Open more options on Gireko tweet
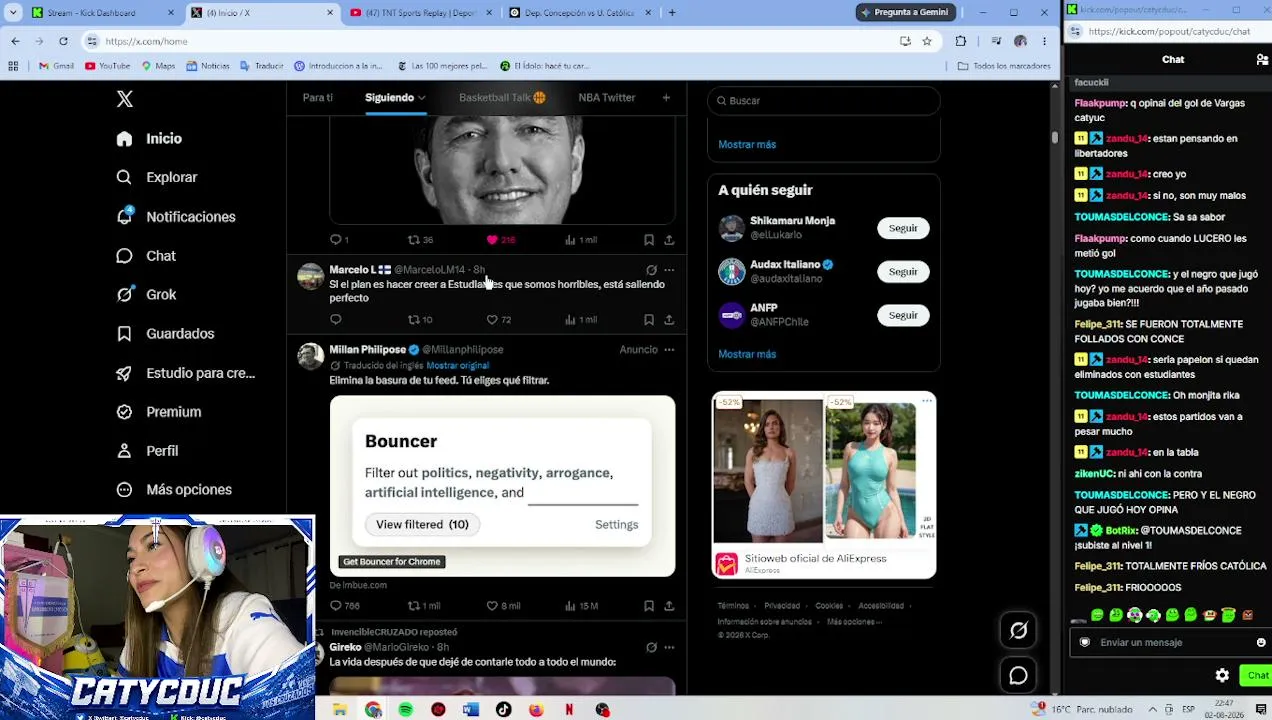 point(669,647)
